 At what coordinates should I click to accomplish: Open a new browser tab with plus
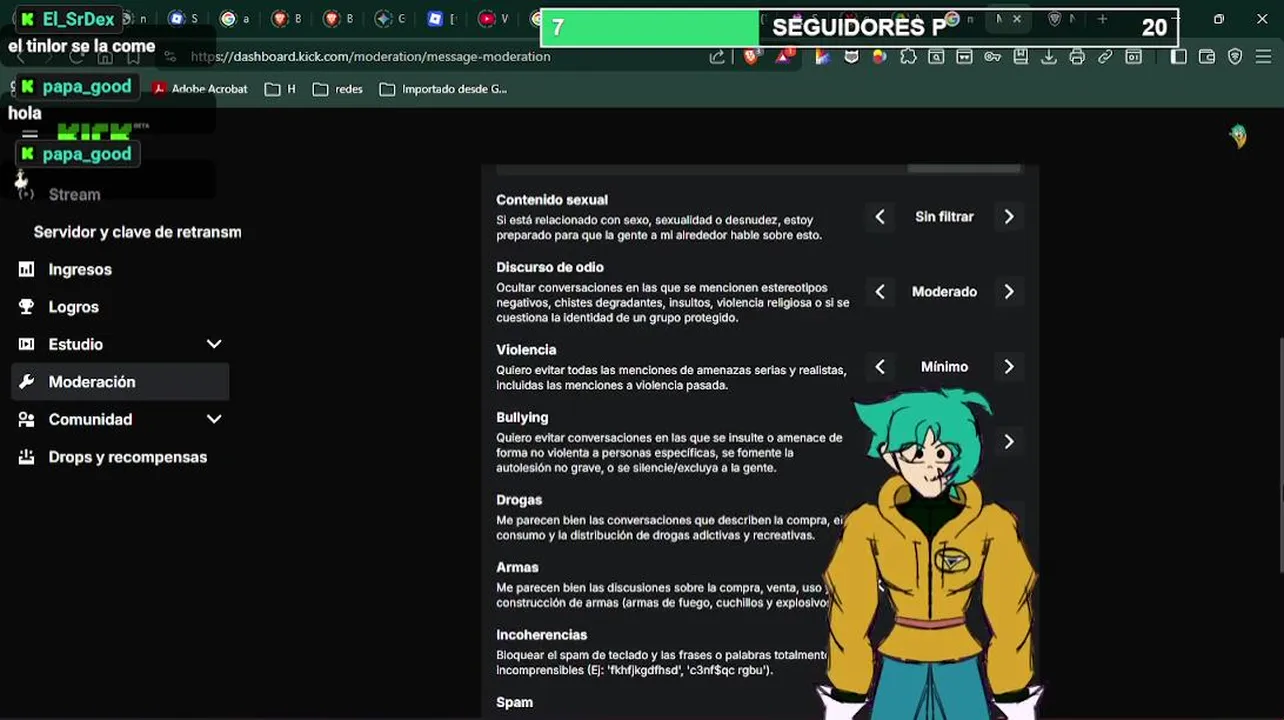pos(1102,19)
